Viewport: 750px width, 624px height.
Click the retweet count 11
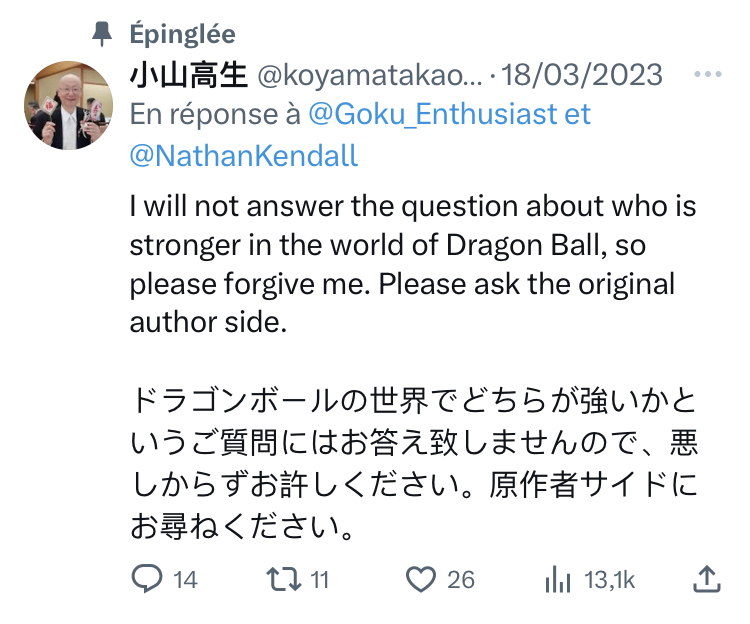pos(319,579)
